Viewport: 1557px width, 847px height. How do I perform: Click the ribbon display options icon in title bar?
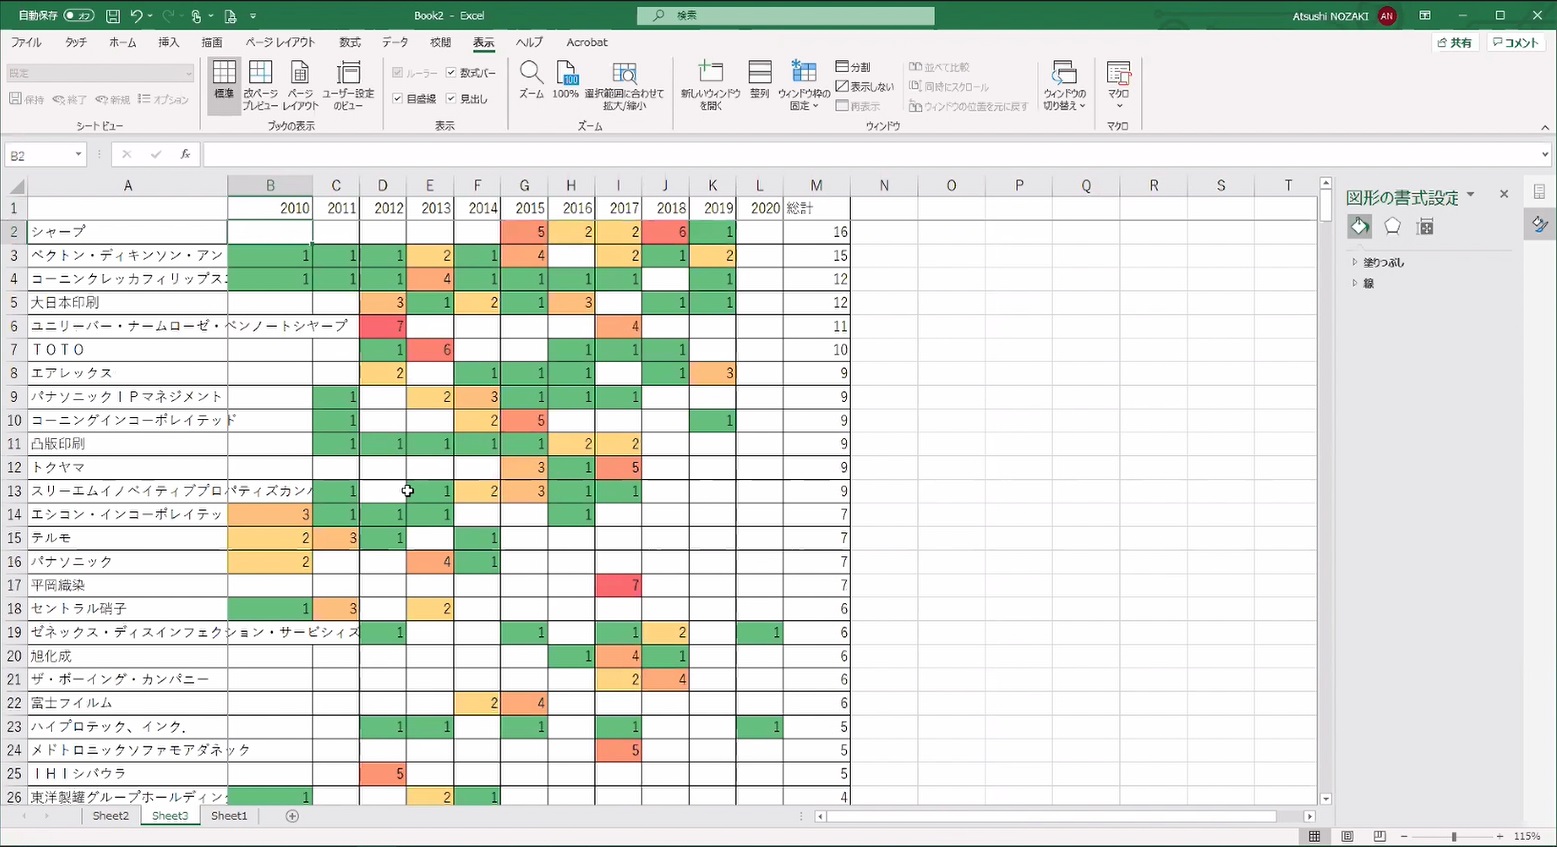pyautogui.click(x=1425, y=15)
